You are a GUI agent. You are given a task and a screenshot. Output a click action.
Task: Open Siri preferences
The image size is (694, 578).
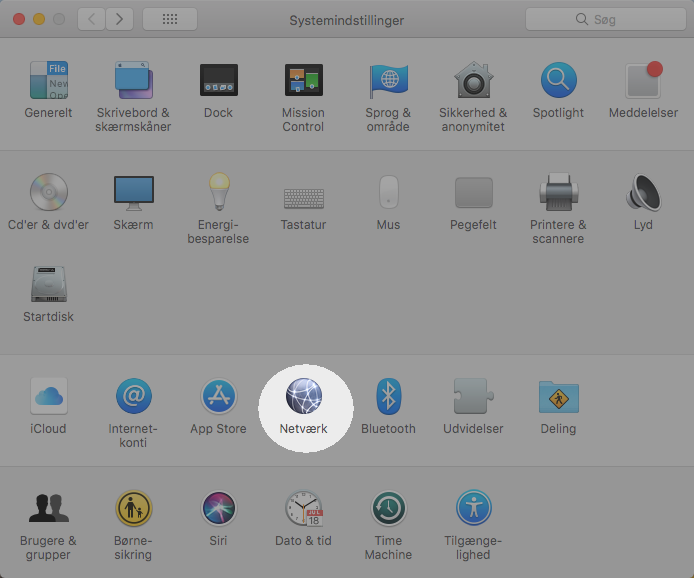[219, 508]
